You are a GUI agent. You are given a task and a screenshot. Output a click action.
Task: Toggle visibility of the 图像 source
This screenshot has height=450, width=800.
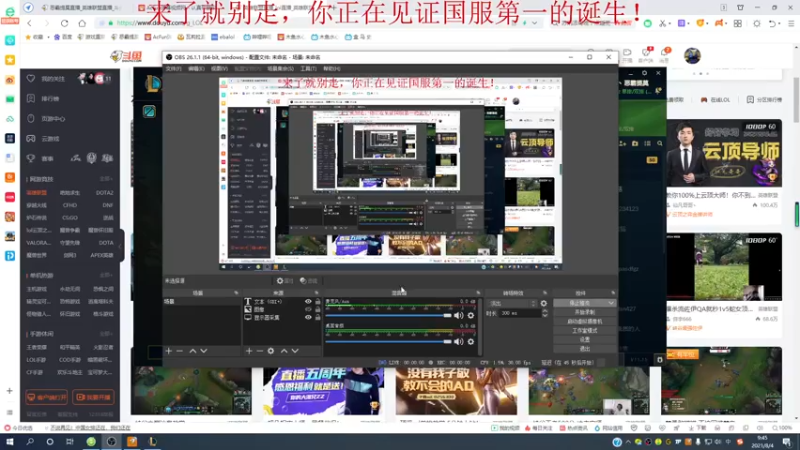pyautogui.click(x=308, y=309)
